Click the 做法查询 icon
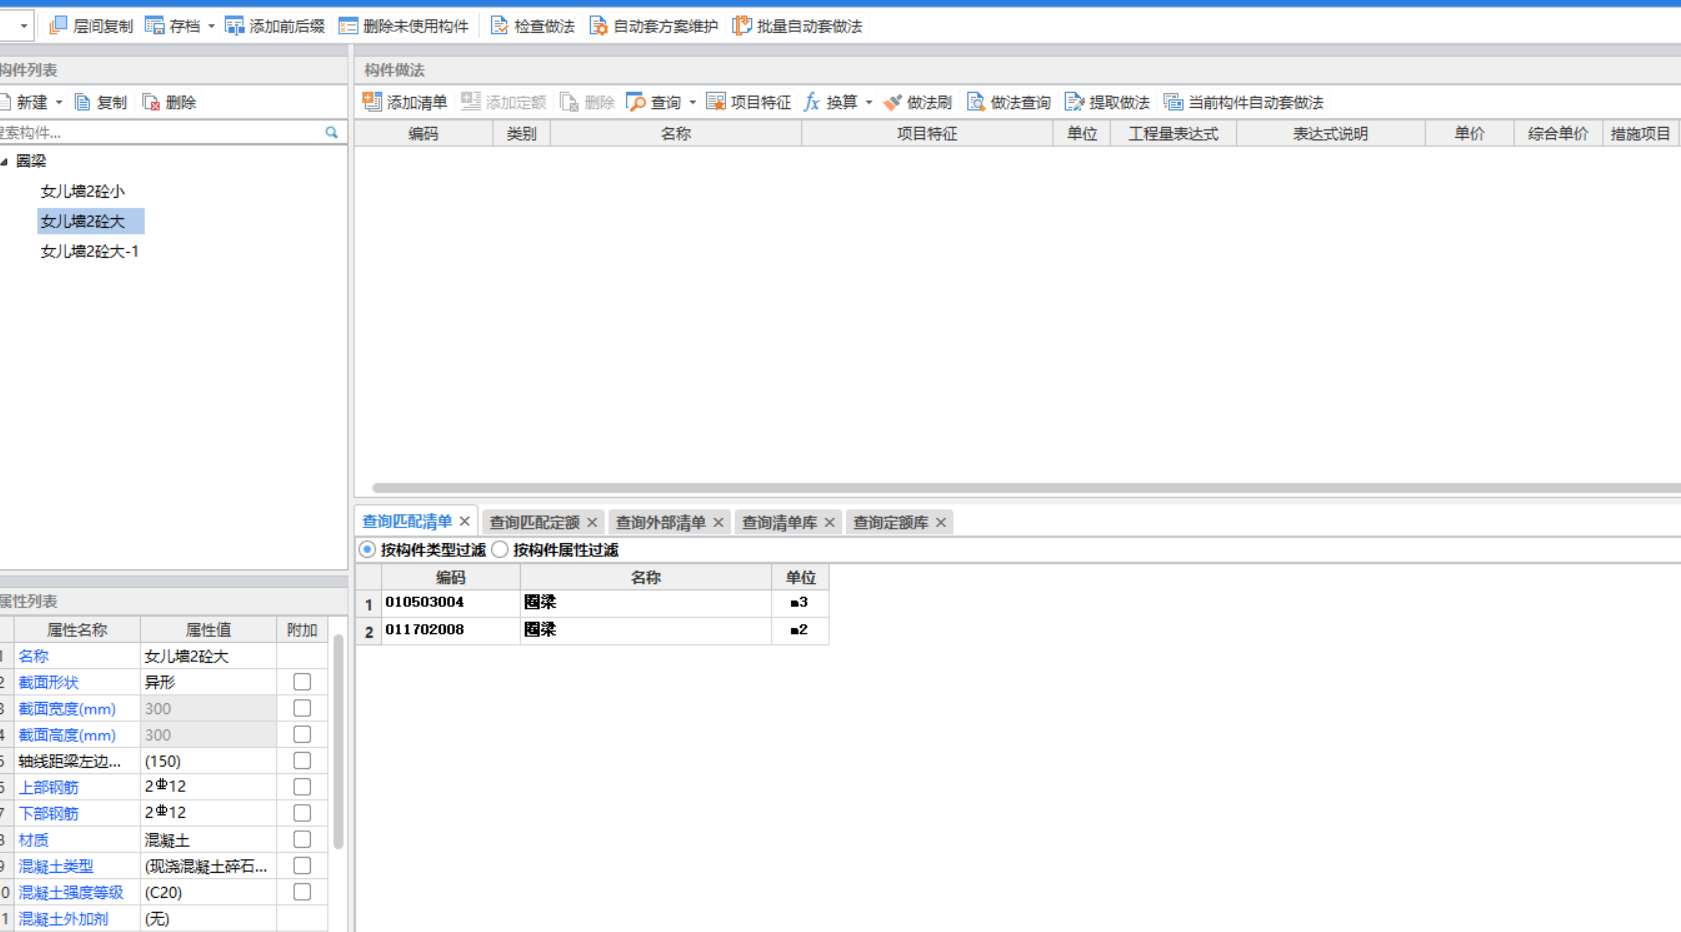 (x=976, y=102)
